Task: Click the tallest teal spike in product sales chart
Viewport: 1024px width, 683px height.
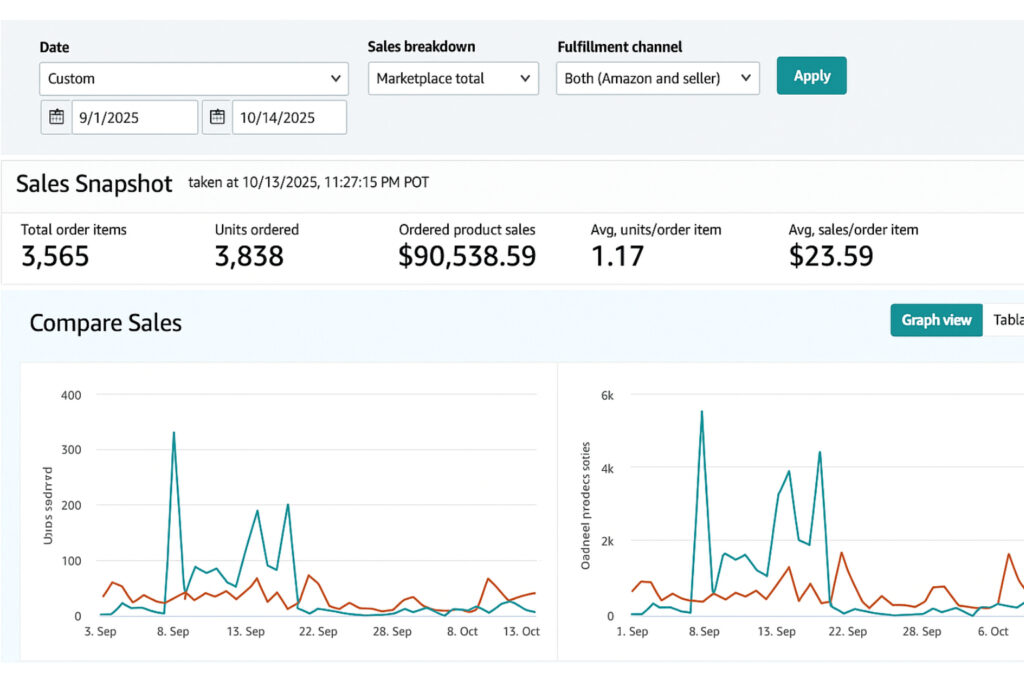Action: tap(702, 411)
